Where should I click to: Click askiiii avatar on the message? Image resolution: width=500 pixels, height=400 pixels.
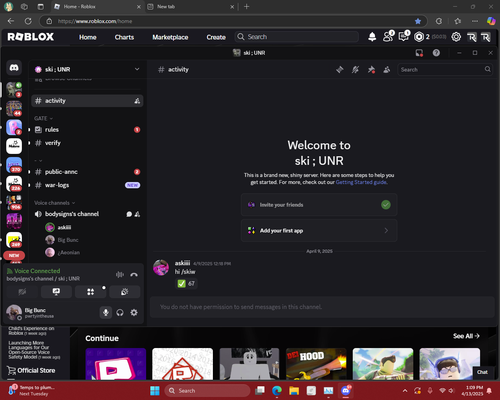click(x=161, y=268)
